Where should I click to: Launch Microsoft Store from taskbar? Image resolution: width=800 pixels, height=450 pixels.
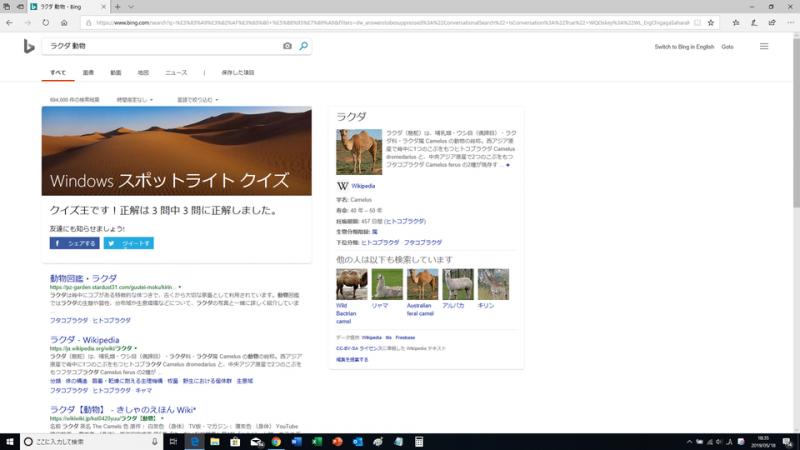(235, 442)
